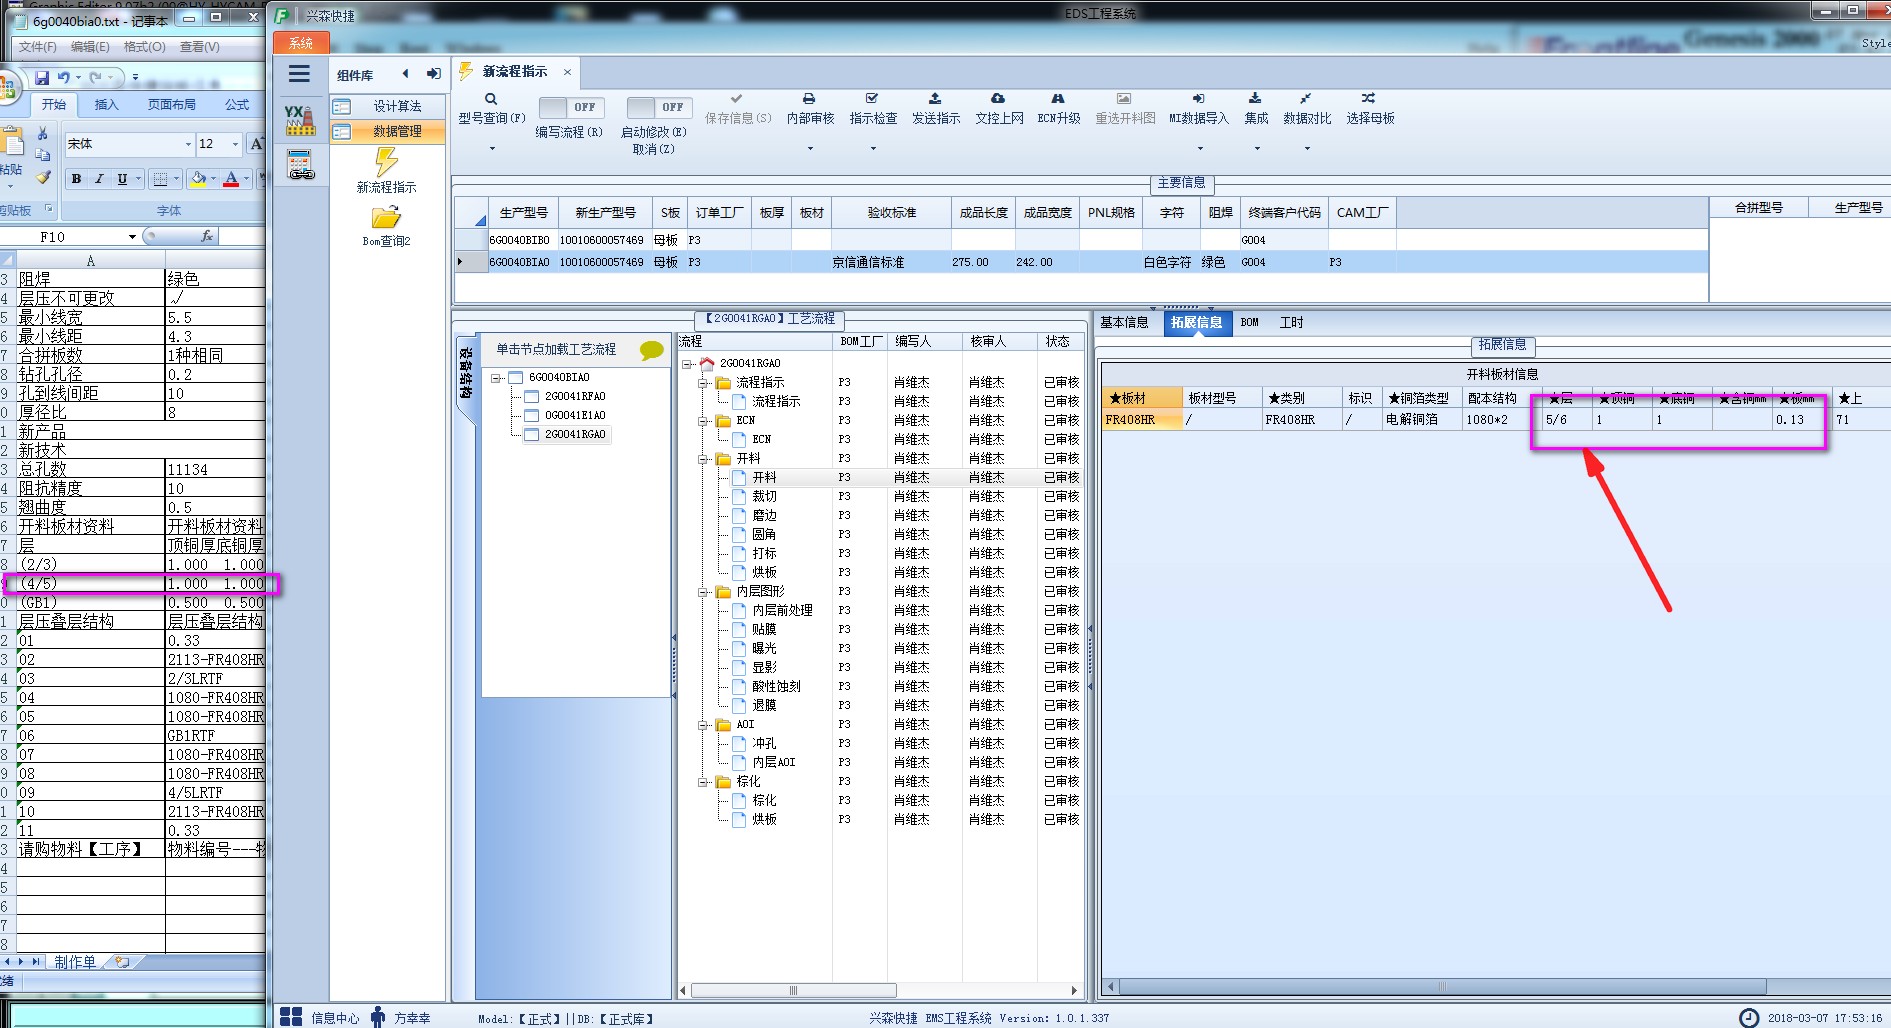Viewport: 1891px width, 1028px height.
Task: Switch to the 拓展信息 tab
Action: coord(1196,323)
